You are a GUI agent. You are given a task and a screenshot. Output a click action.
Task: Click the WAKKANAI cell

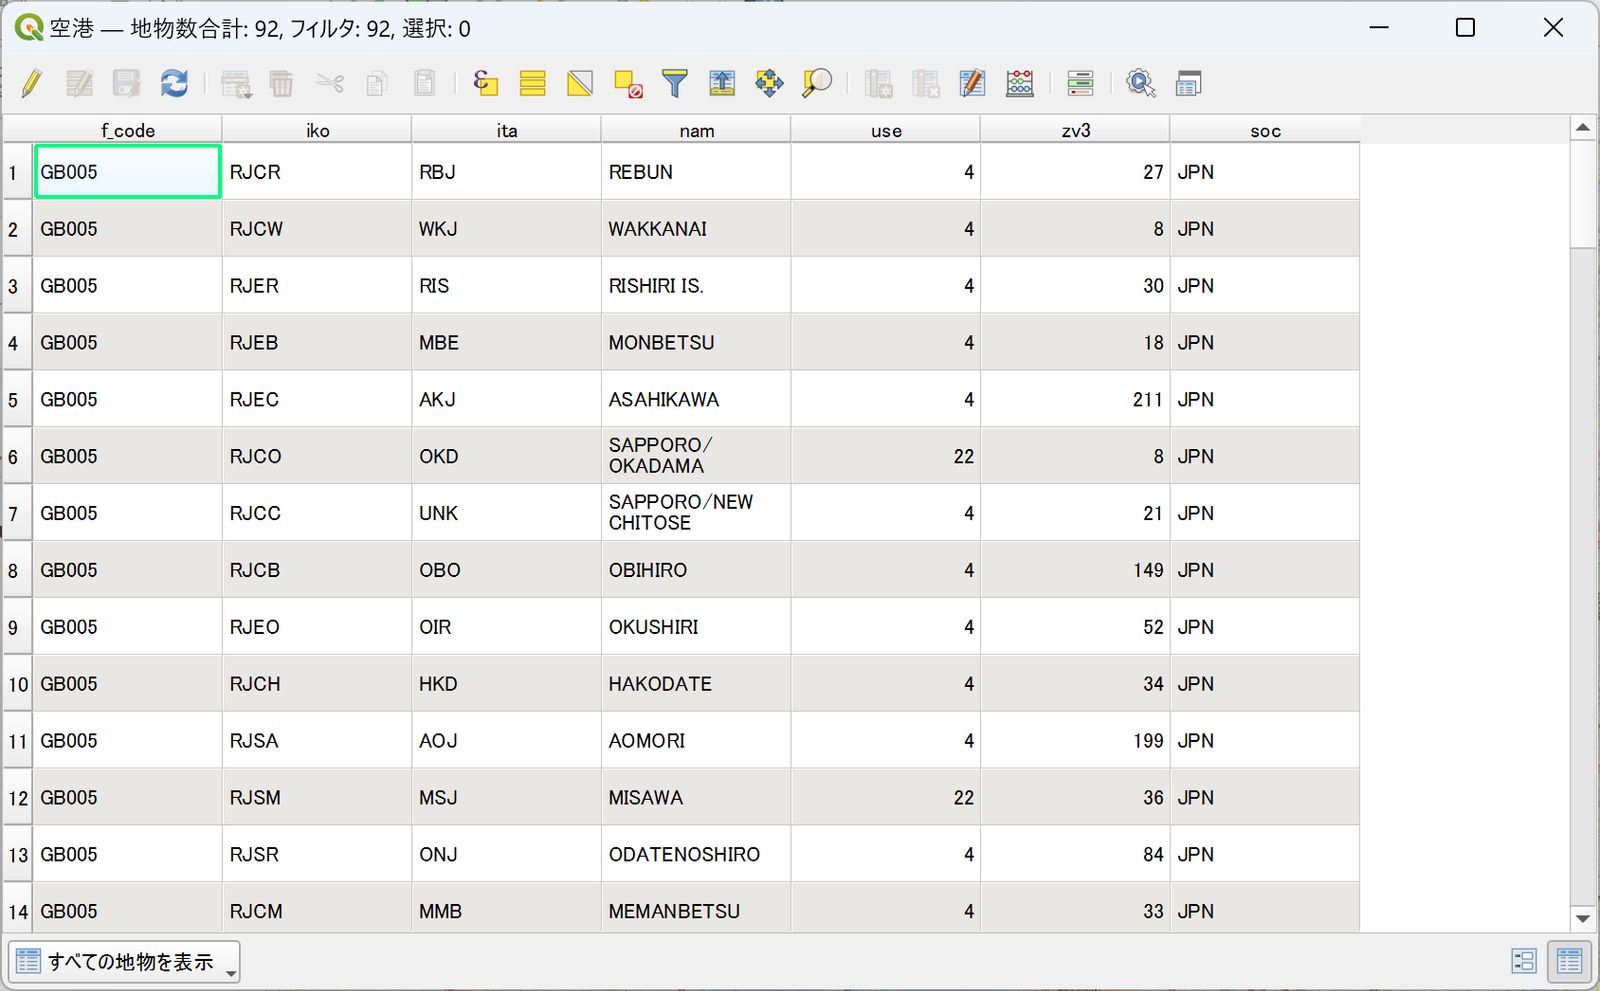pyautogui.click(x=696, y=229)
